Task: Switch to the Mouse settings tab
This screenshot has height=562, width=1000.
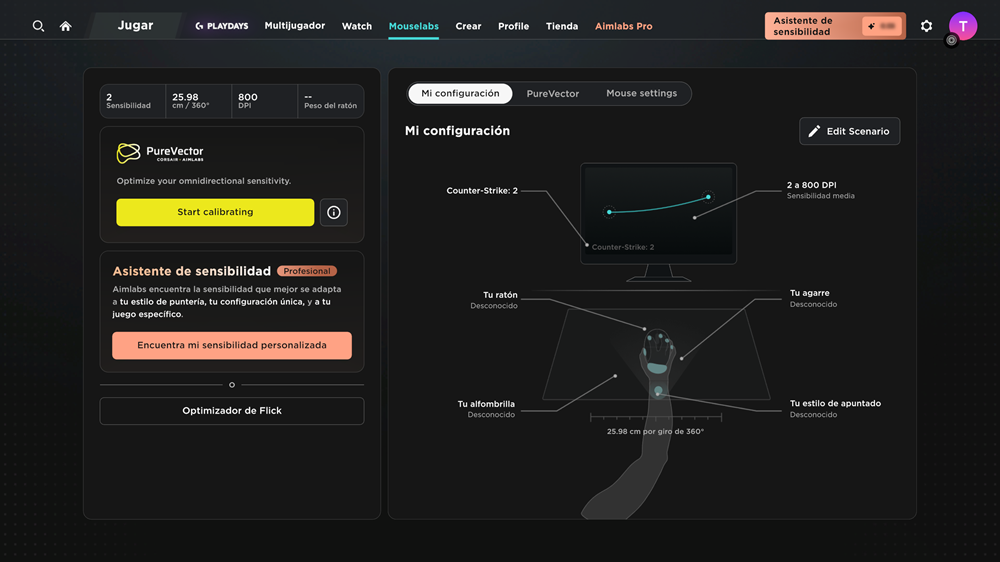Action: pos(641,94)
